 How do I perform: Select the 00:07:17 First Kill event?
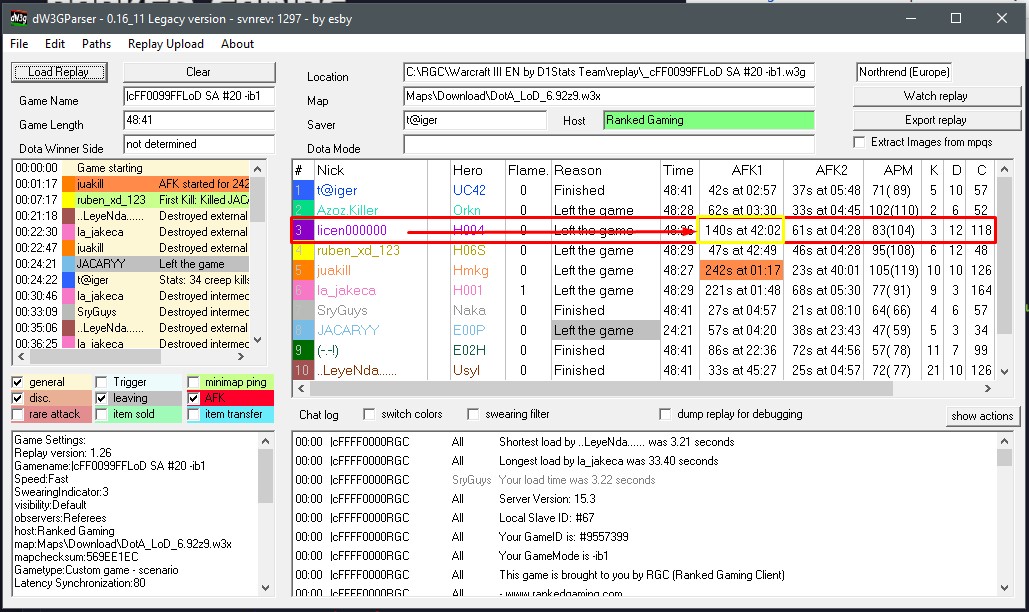pos(131,200)
